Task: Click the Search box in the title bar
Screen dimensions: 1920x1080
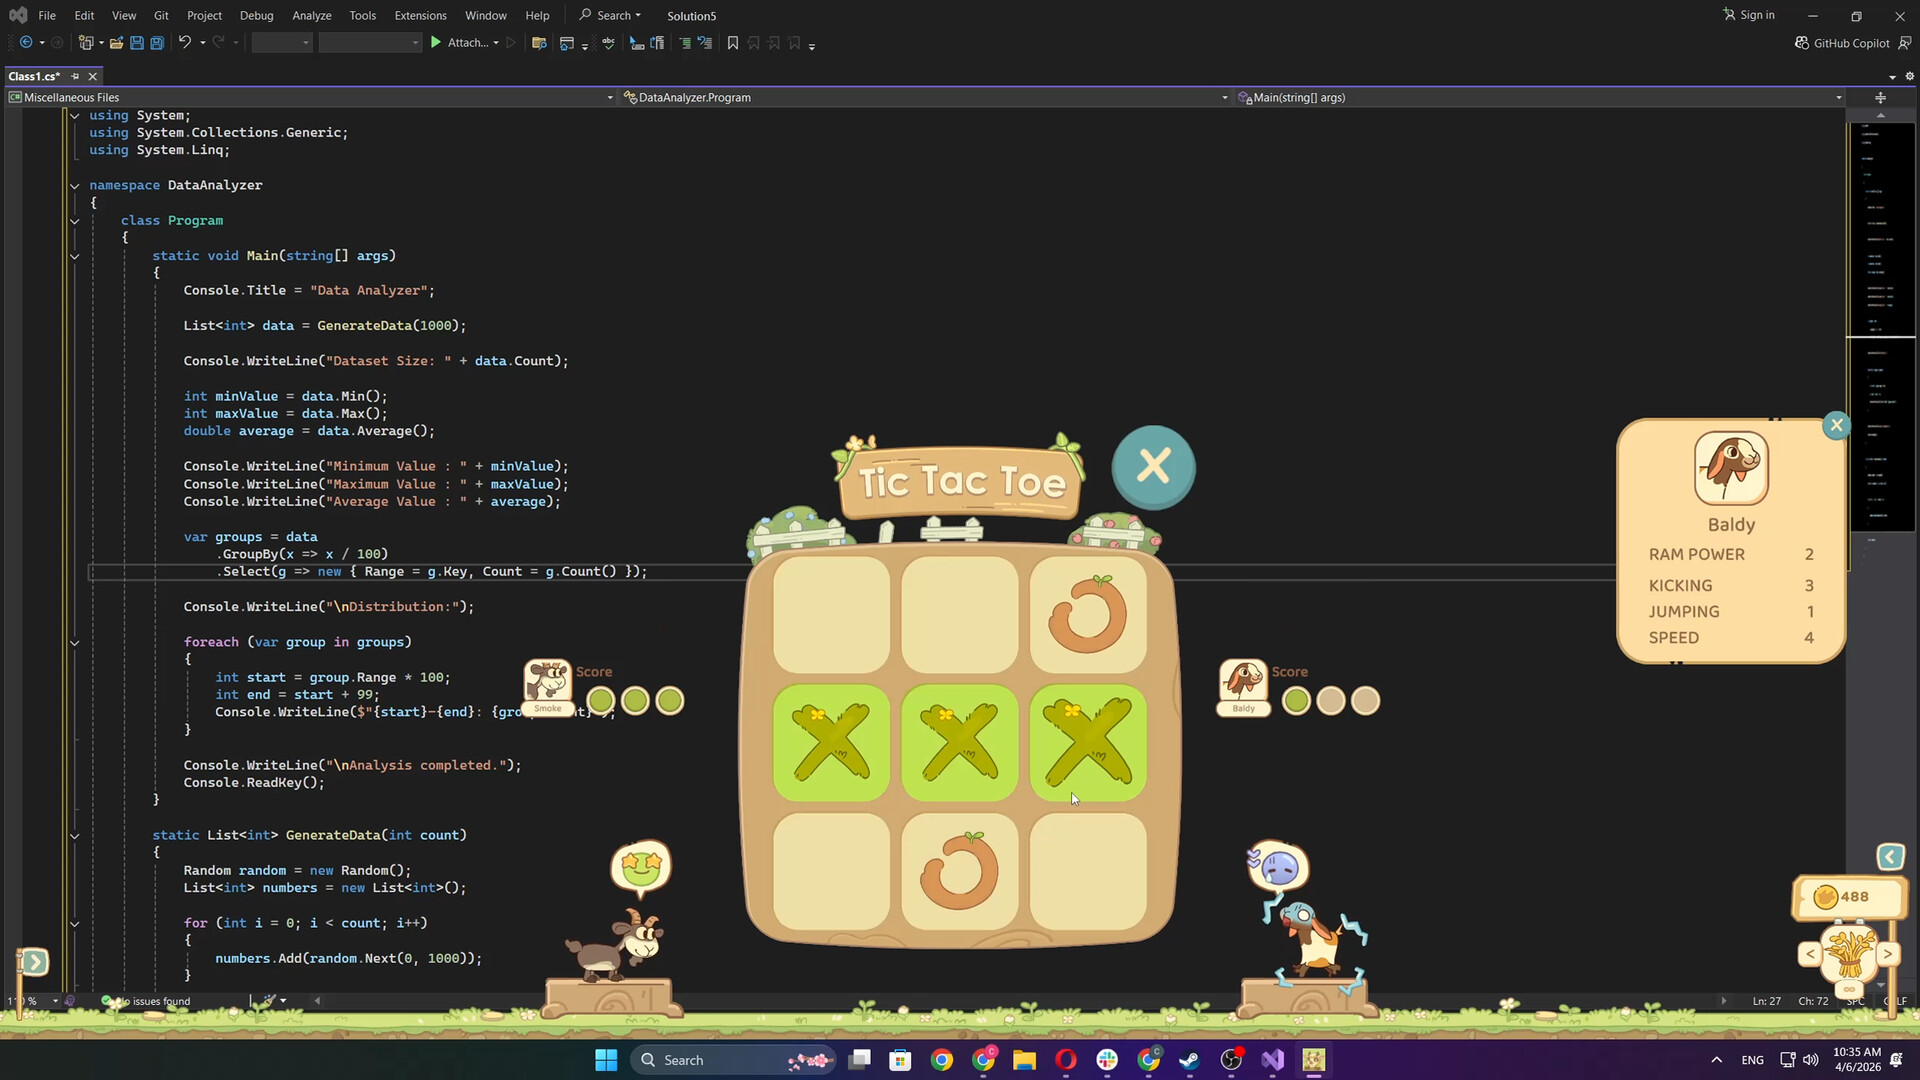Action: tap(611, 15)
